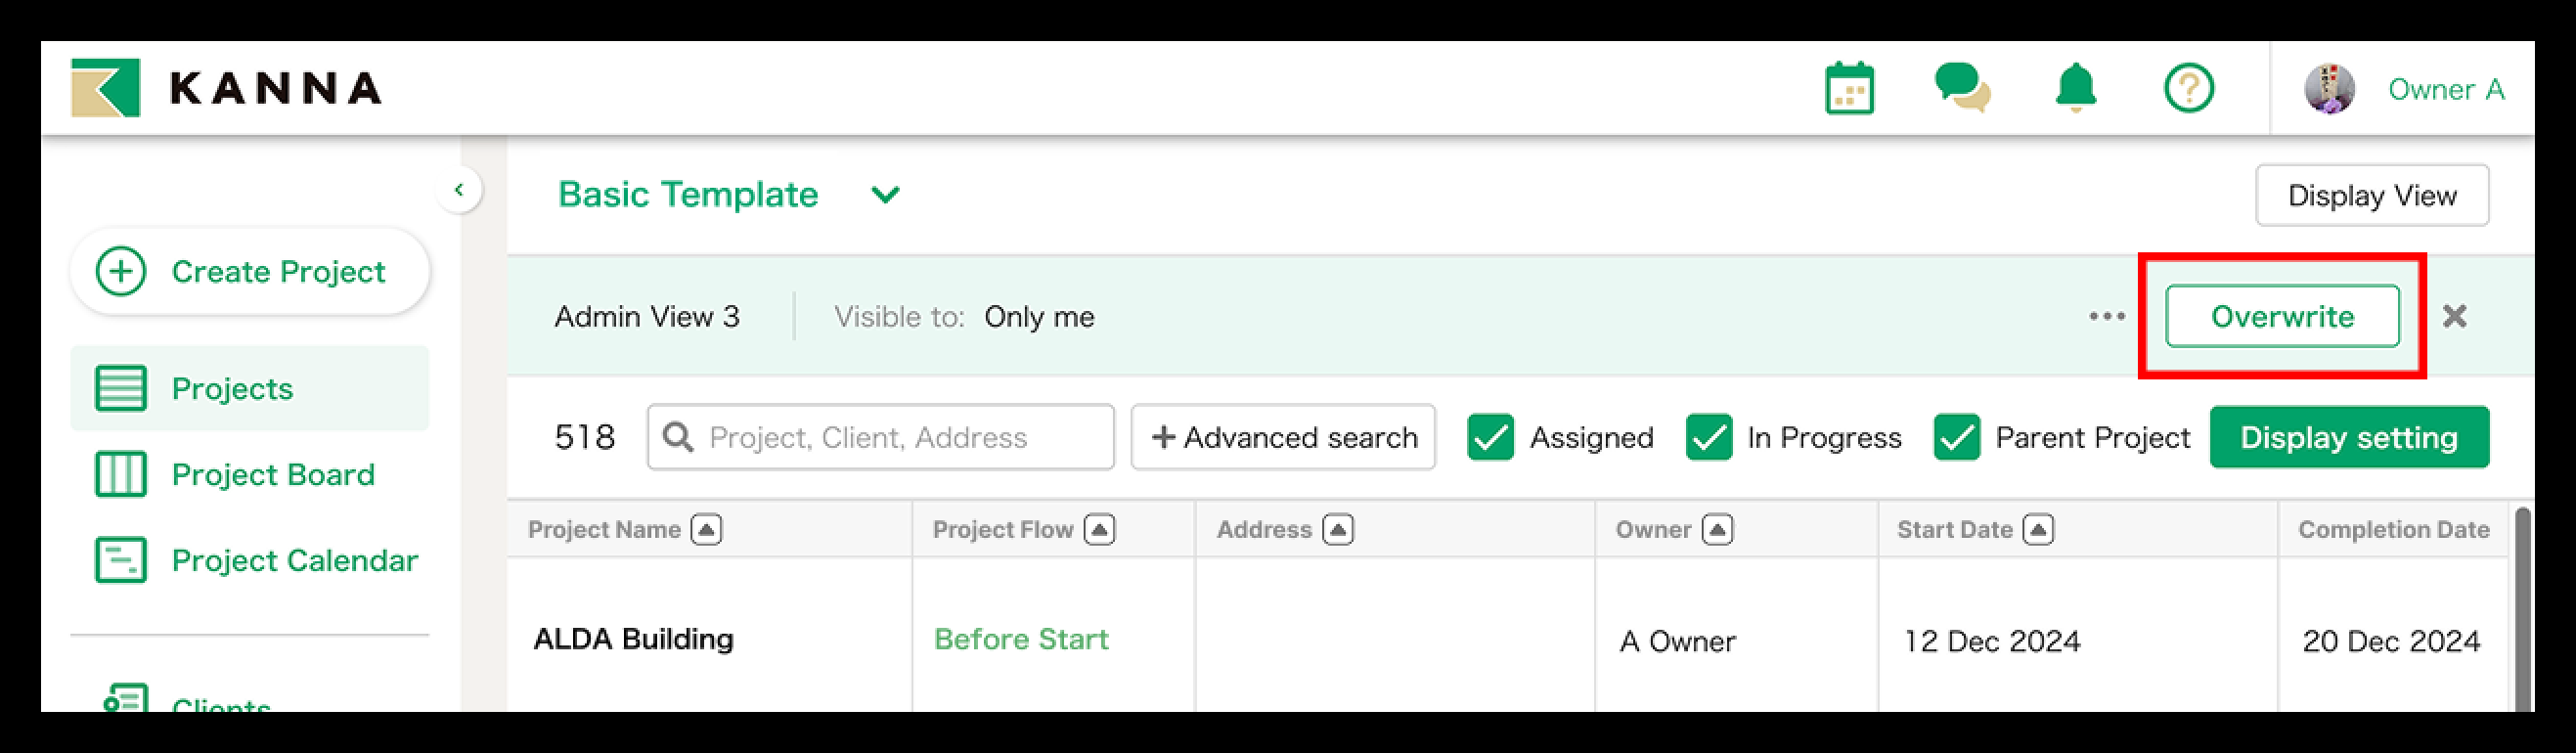Screen dimensions: 2576x753
Task: Open the three-dots view options menu
Action: (2107, 316)
